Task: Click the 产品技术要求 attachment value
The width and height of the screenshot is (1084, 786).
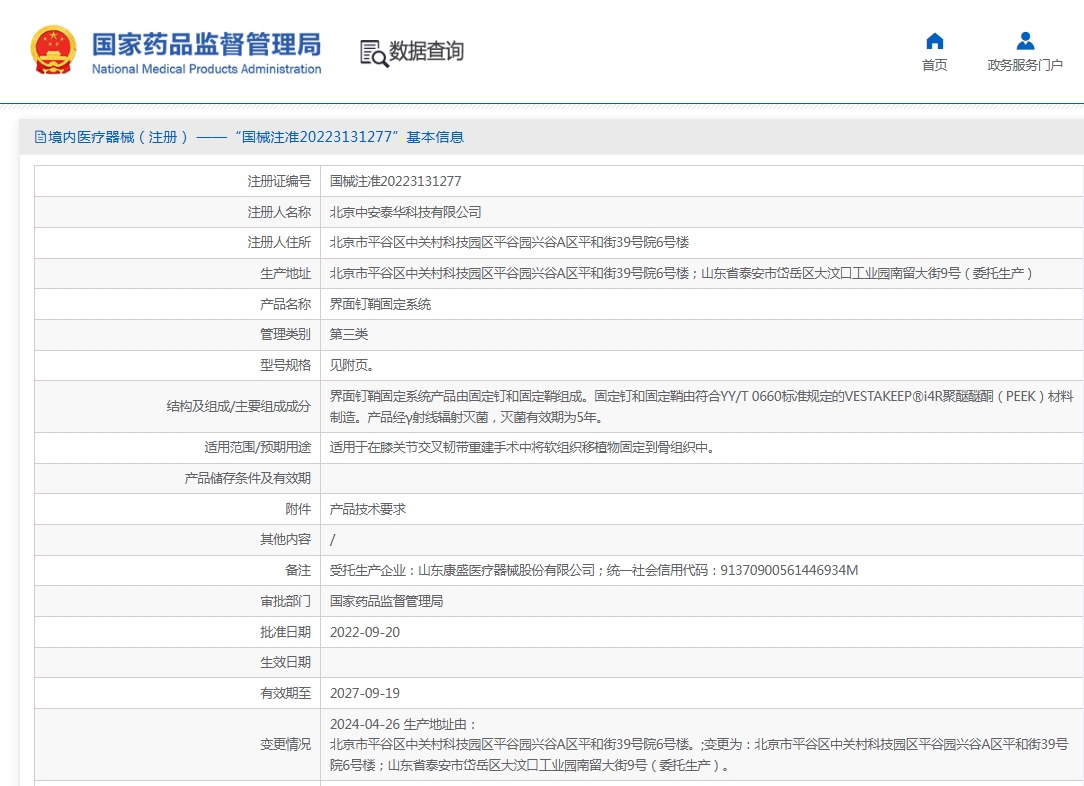Action: click(x=368, y=509)
